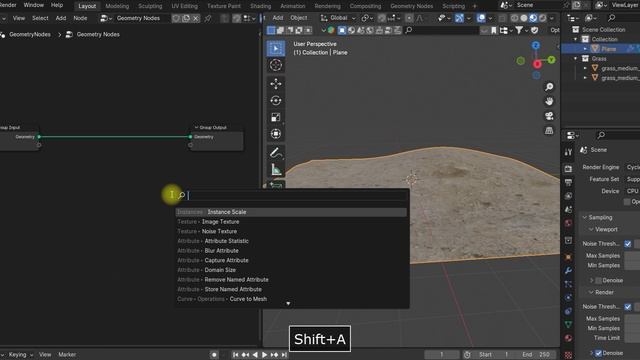The width and height of the screenshot is (640, 360).
Task: Click the End frame field showing 250
Action: tap(537, 355)
